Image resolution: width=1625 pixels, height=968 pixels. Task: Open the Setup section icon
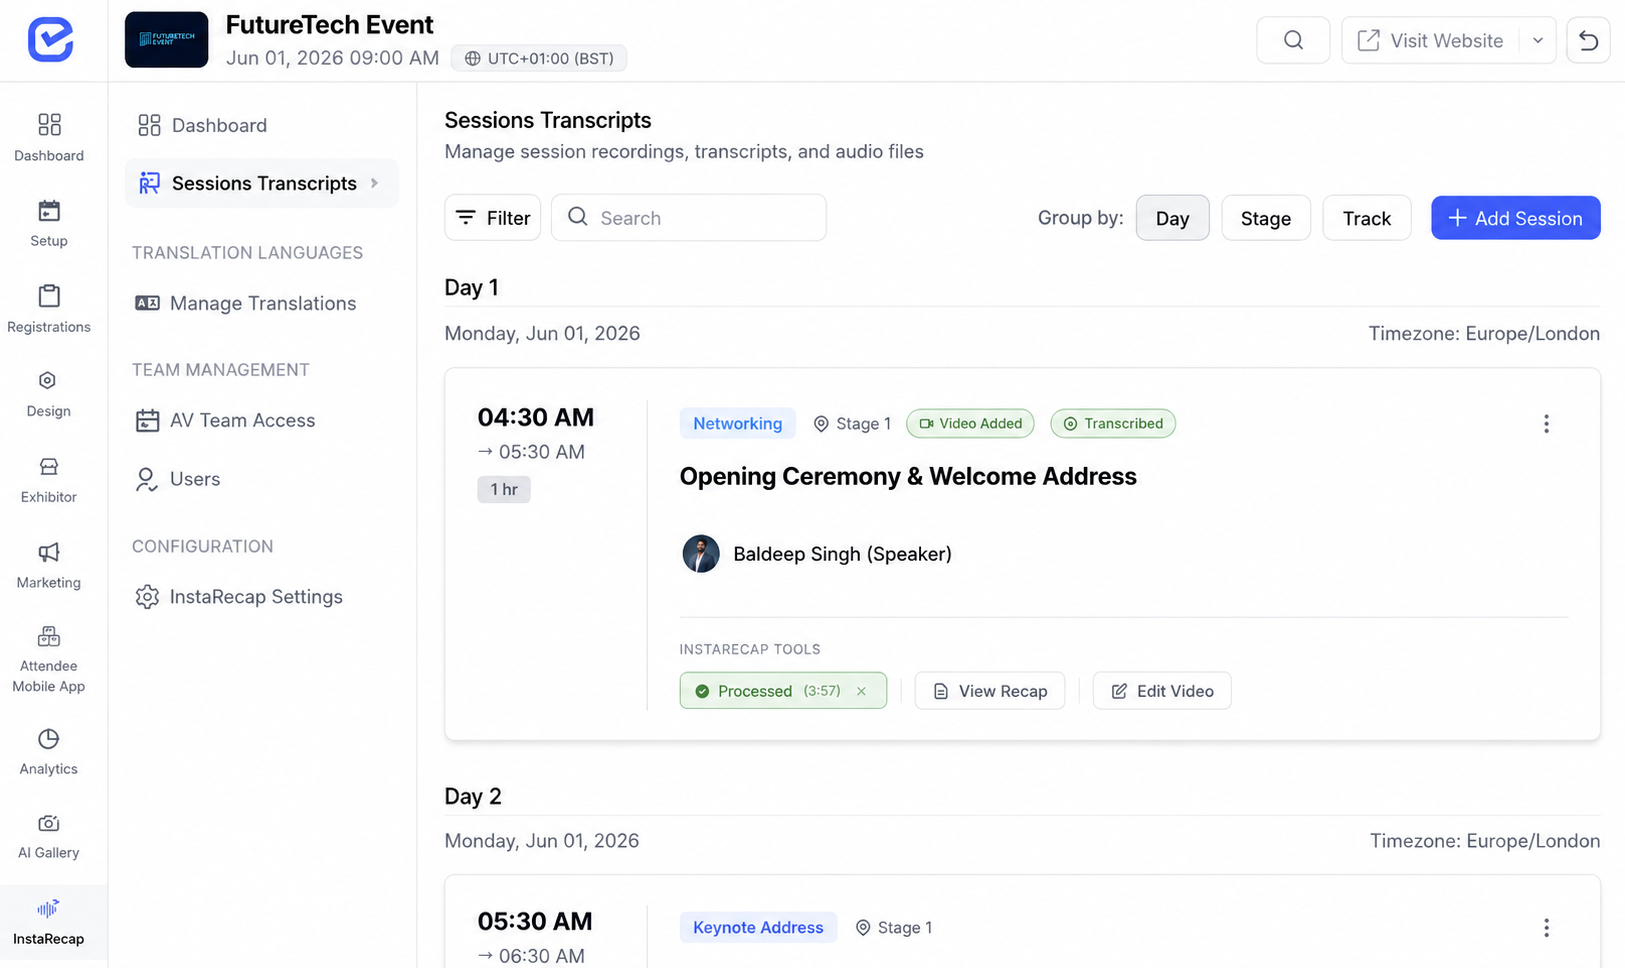[x=49, y=223]
